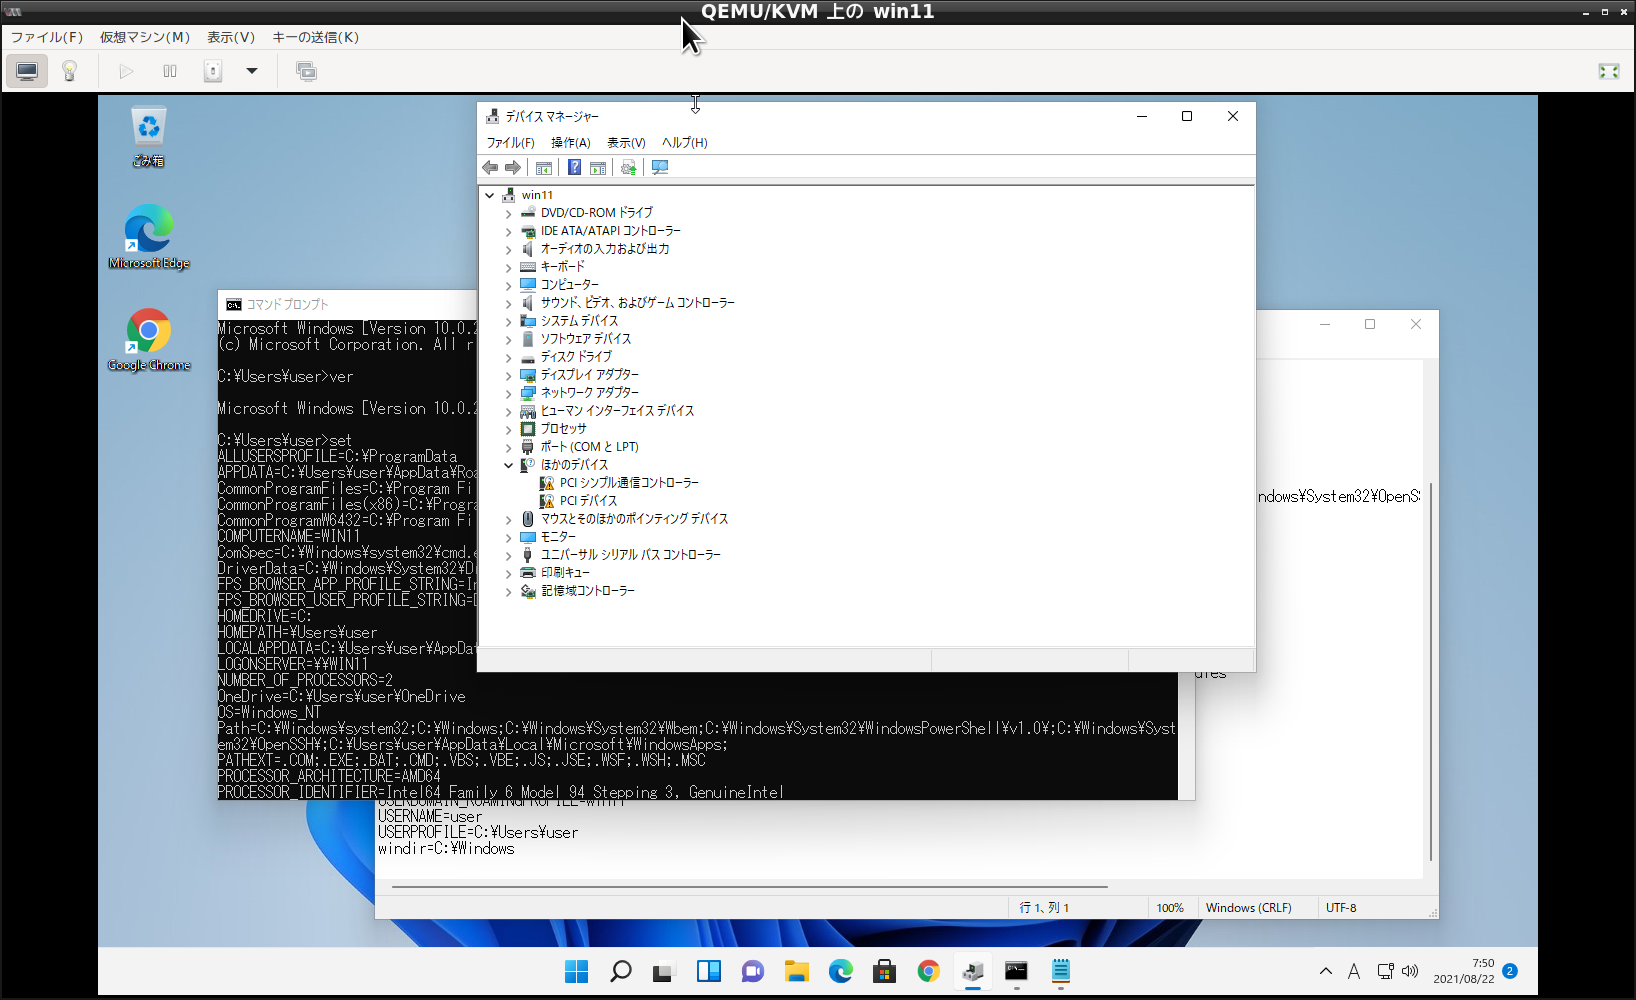Open taskbar Search magnifier
Screen dimensions: 1636x1000
620,971
